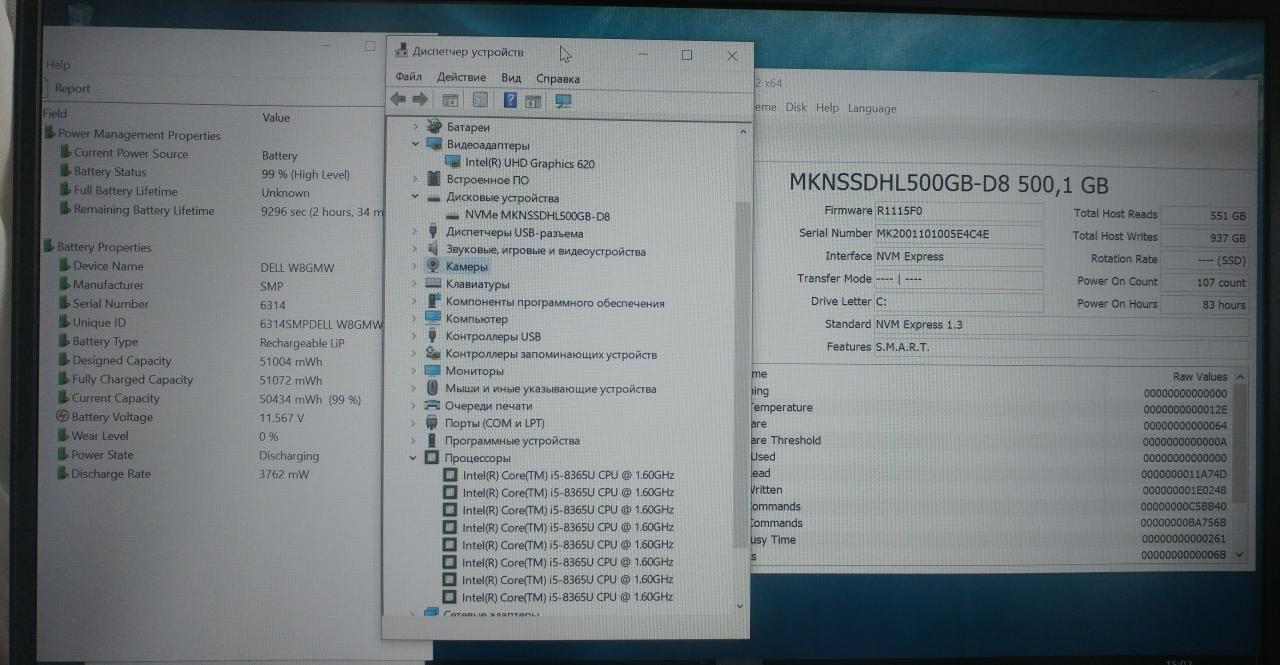1280x665 pixels.
Task: Click the Контроллеры USB plug icon
Action: pos(434,336)
